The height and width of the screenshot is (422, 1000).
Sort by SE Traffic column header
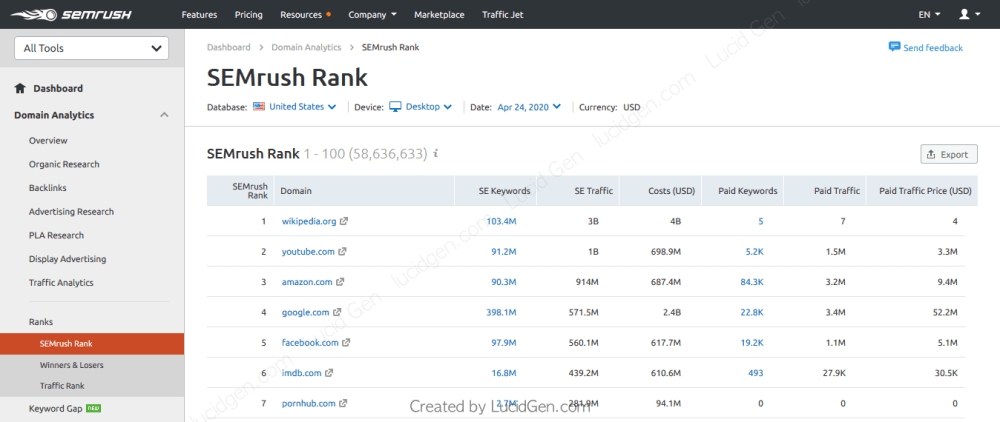578,191
